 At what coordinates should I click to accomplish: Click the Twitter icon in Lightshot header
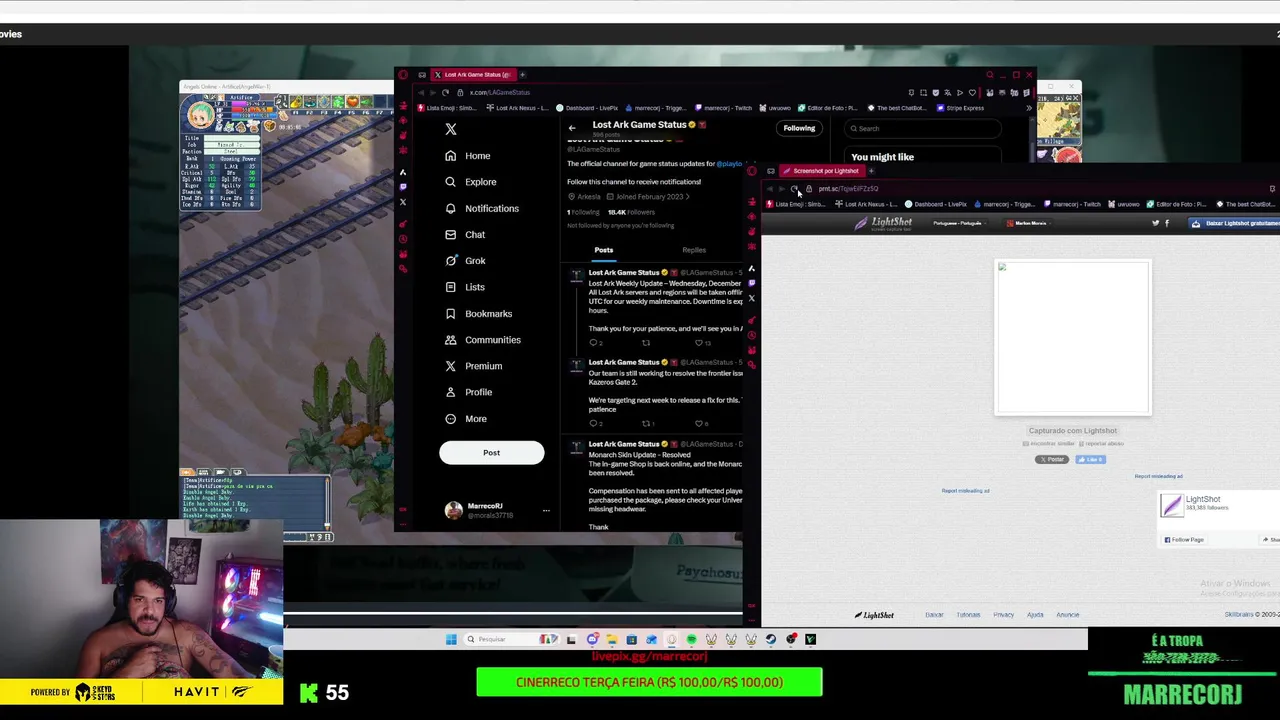(x=1156, y=223)
